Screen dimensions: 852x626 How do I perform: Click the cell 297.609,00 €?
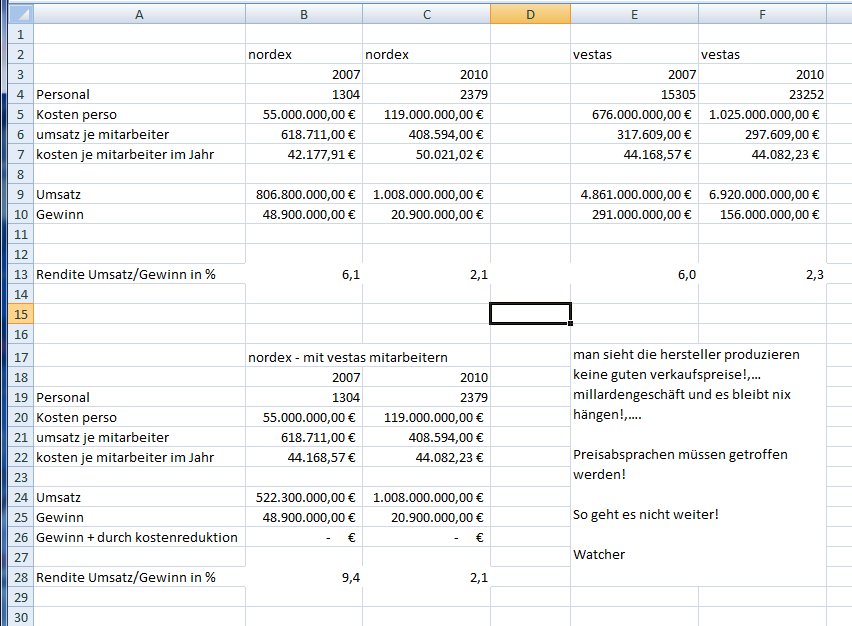click(x=762, y=134)
